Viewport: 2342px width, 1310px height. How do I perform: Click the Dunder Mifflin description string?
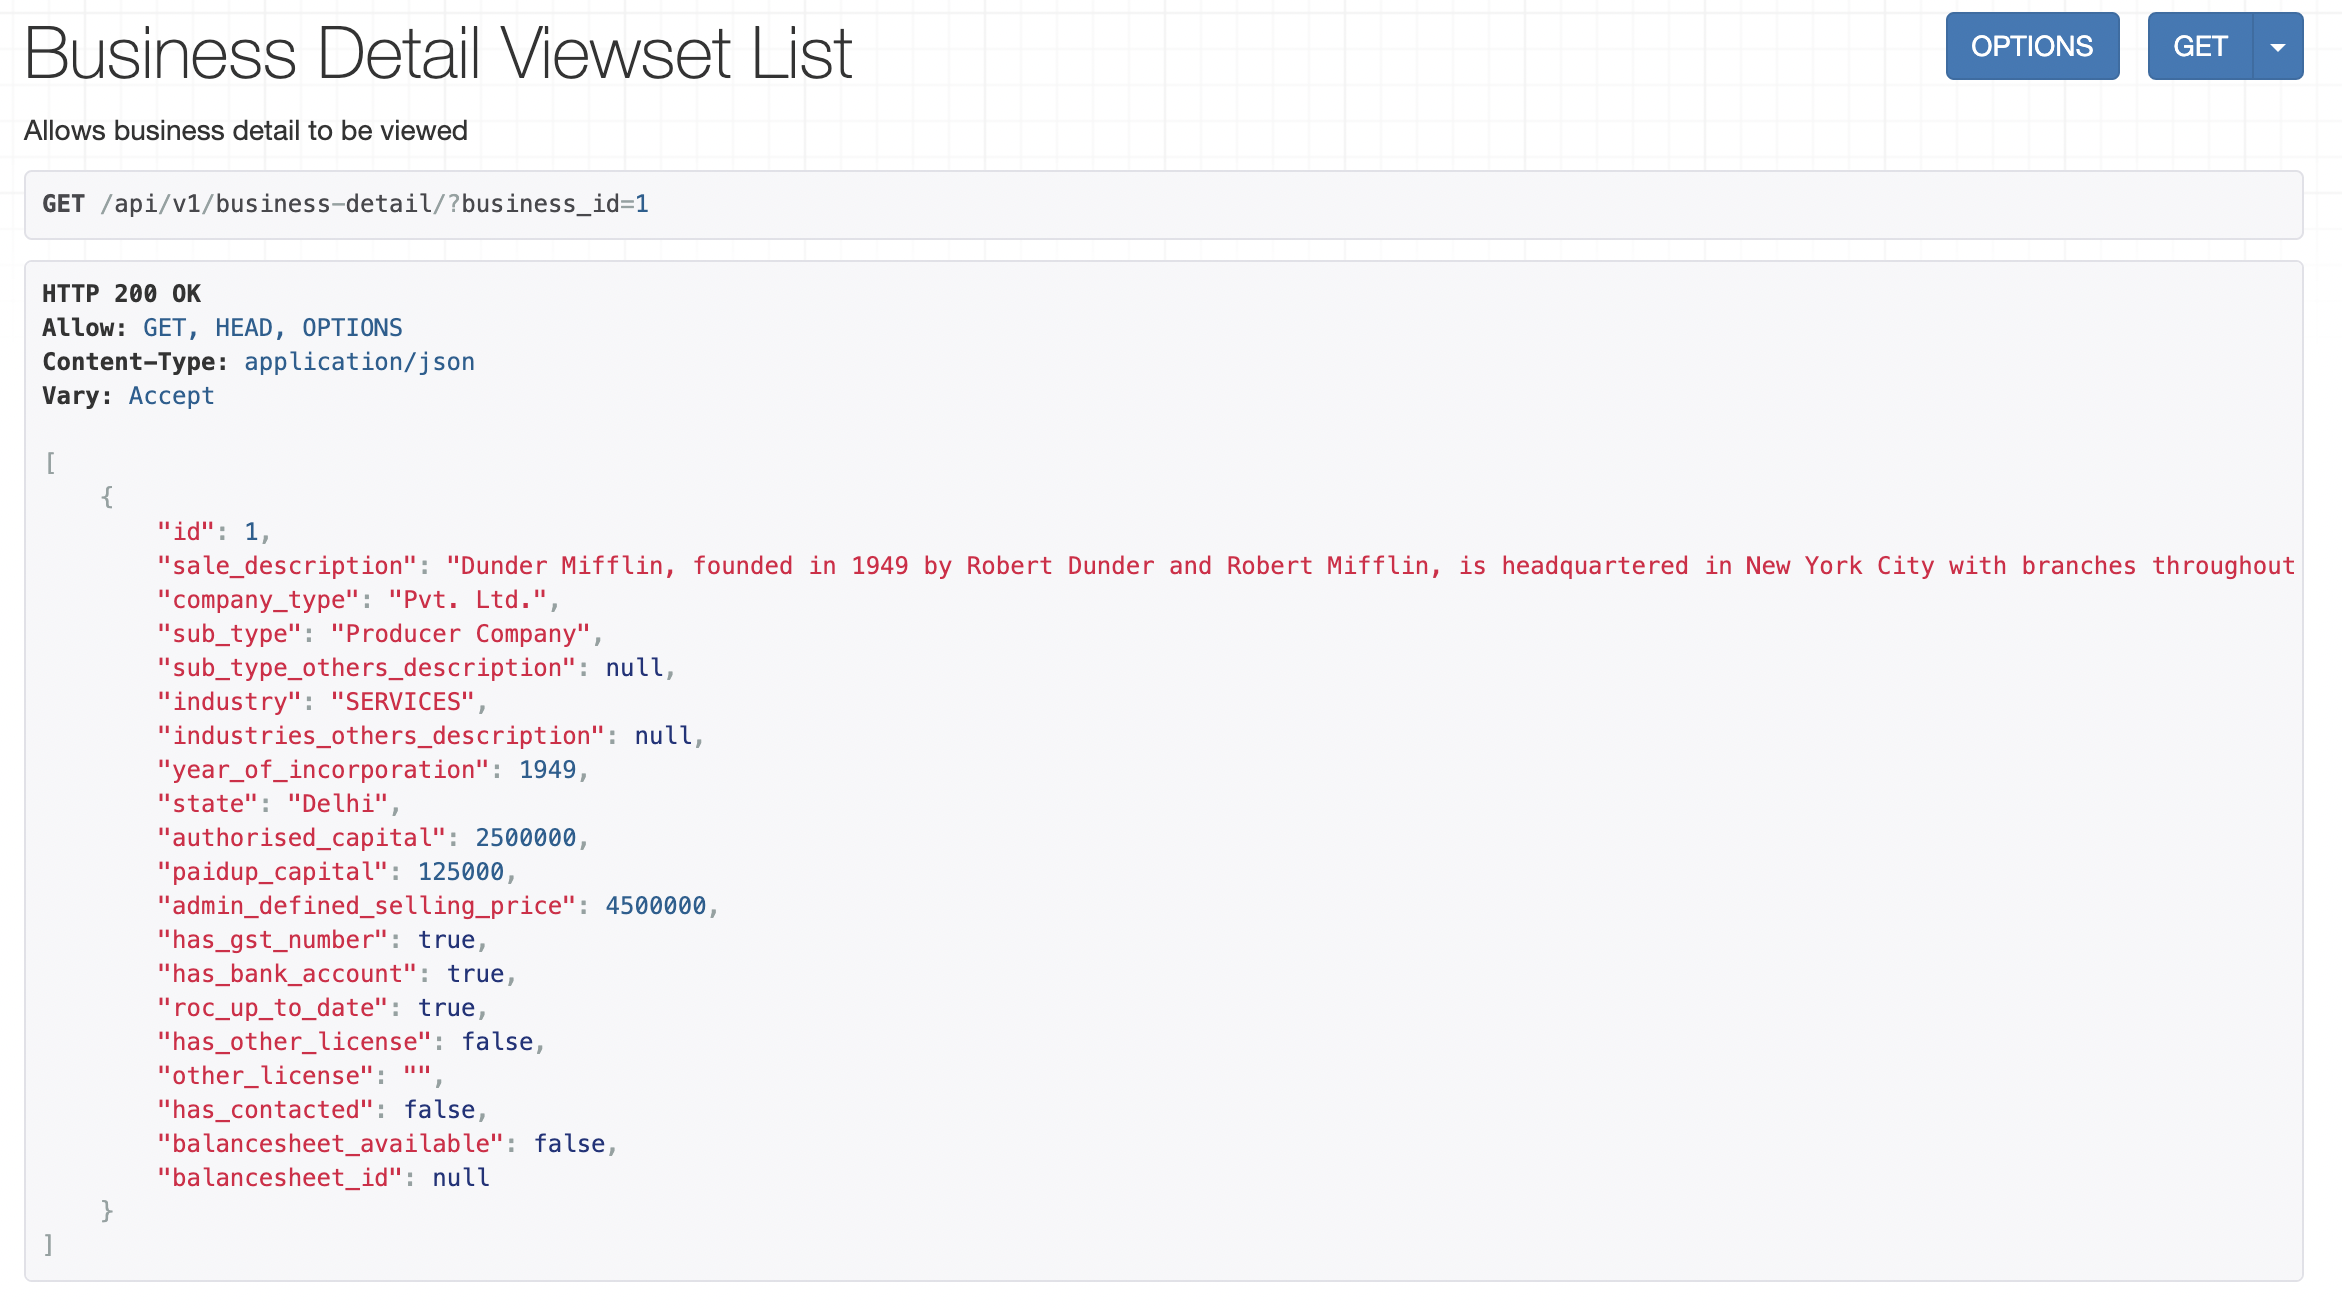[x=1370, y=566]
